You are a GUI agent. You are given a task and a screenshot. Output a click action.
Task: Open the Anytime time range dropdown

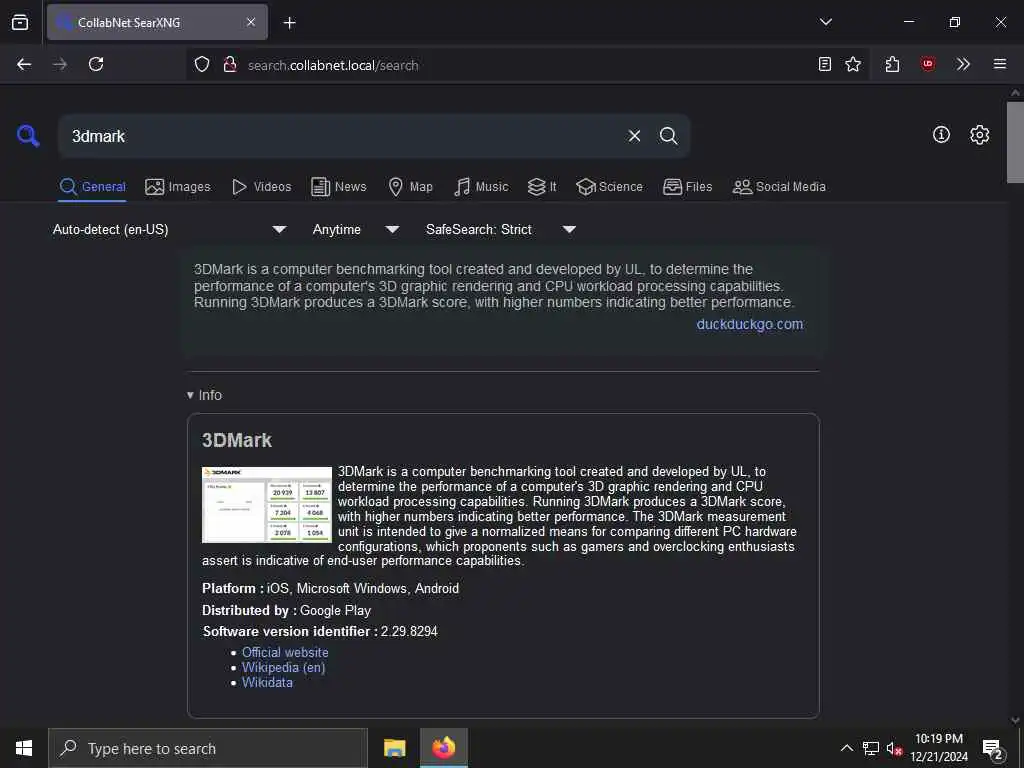coord(356,229)
